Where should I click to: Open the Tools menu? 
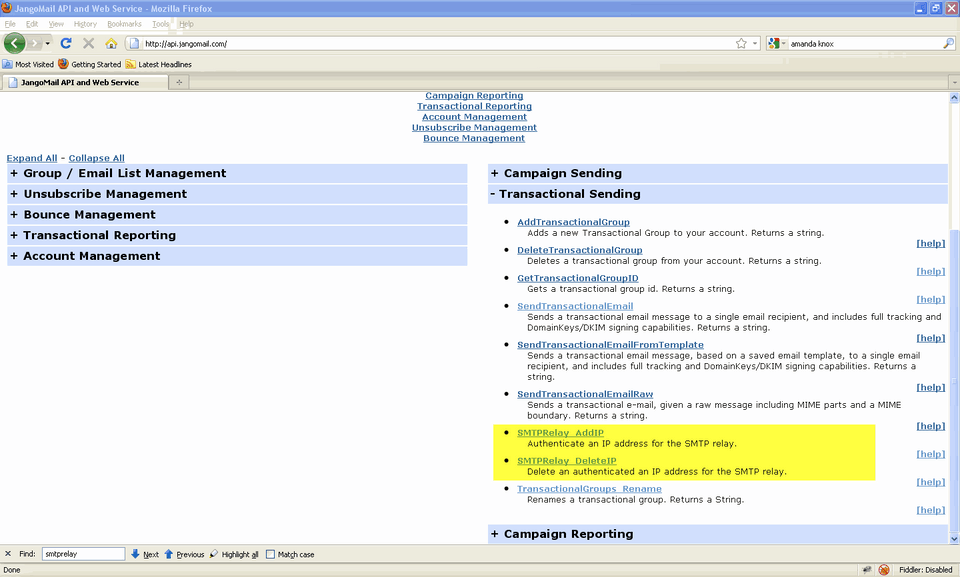point(160,24)
